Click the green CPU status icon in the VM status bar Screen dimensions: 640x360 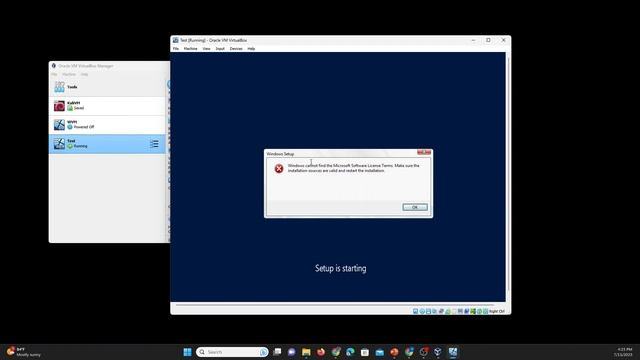click(x=473, y=311)
